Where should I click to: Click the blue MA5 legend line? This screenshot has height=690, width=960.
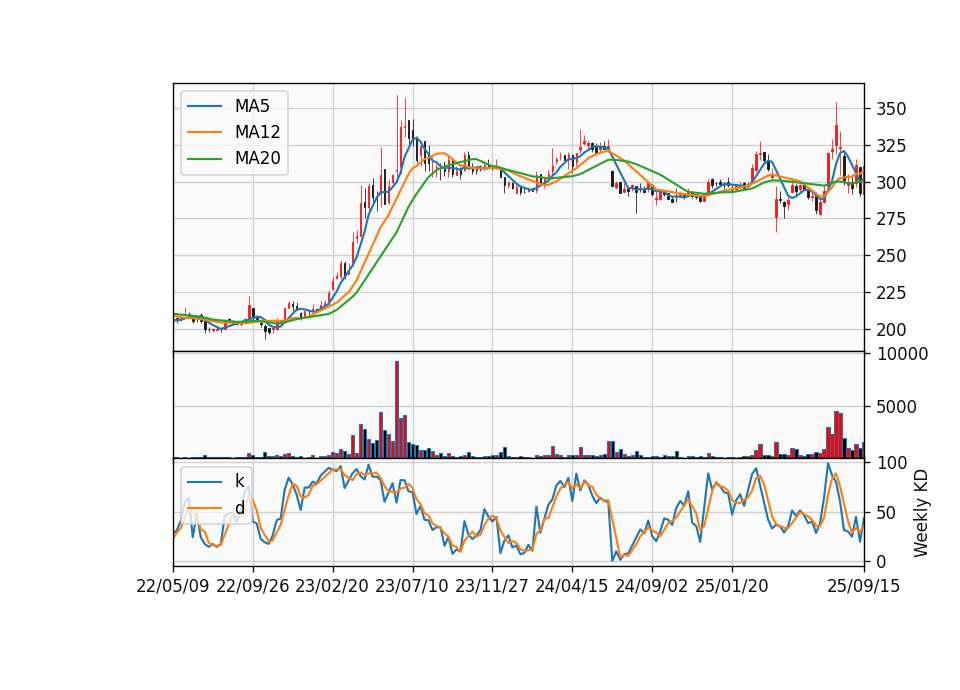pyautogui.click(x=204, y=106)
